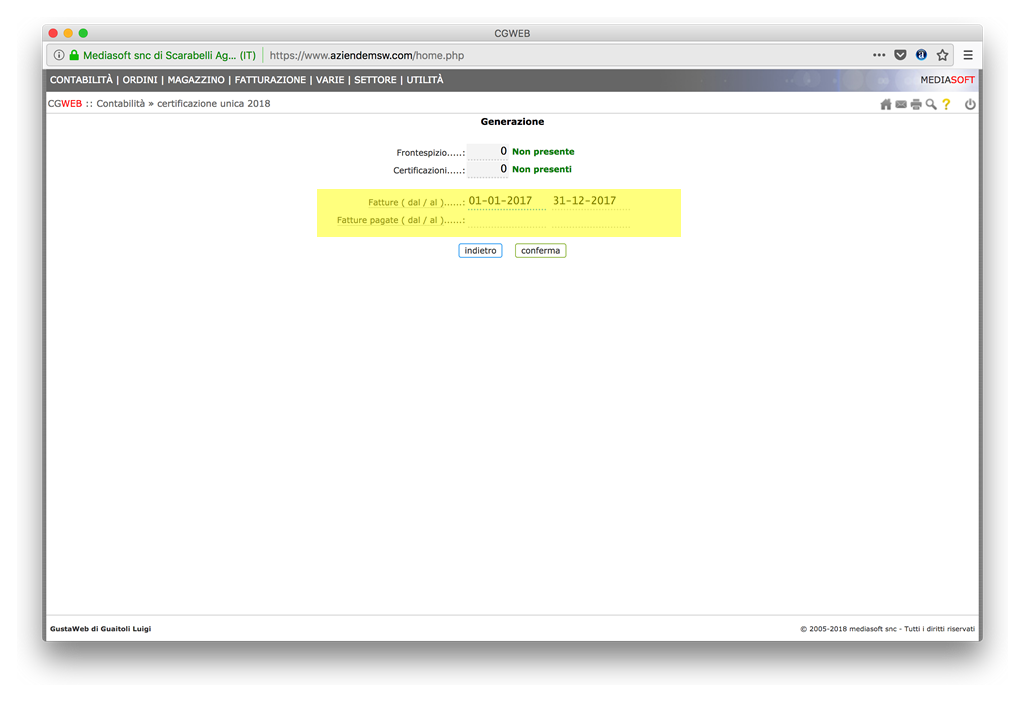1024x701 pixels.
Task: Open the SETTORE menu
Action: (375, 80)
